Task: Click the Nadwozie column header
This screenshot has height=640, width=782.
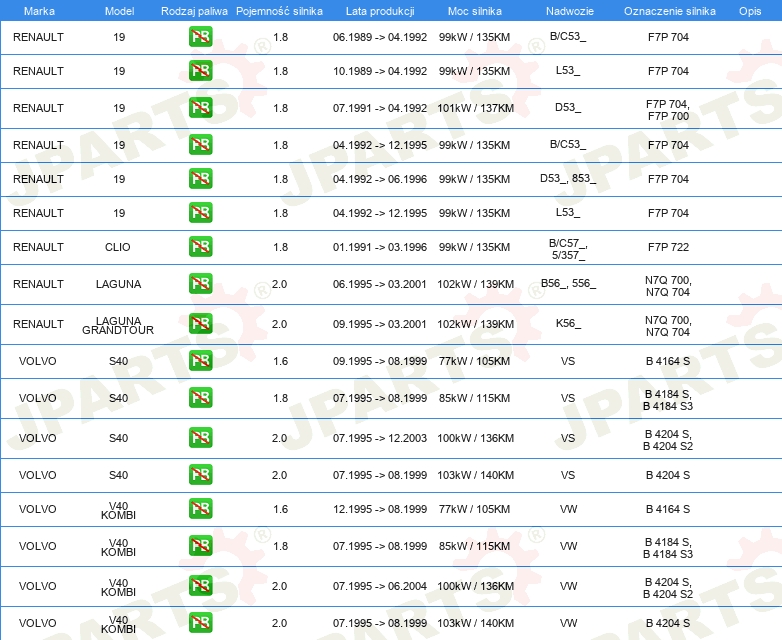Action: click(570, 11)
